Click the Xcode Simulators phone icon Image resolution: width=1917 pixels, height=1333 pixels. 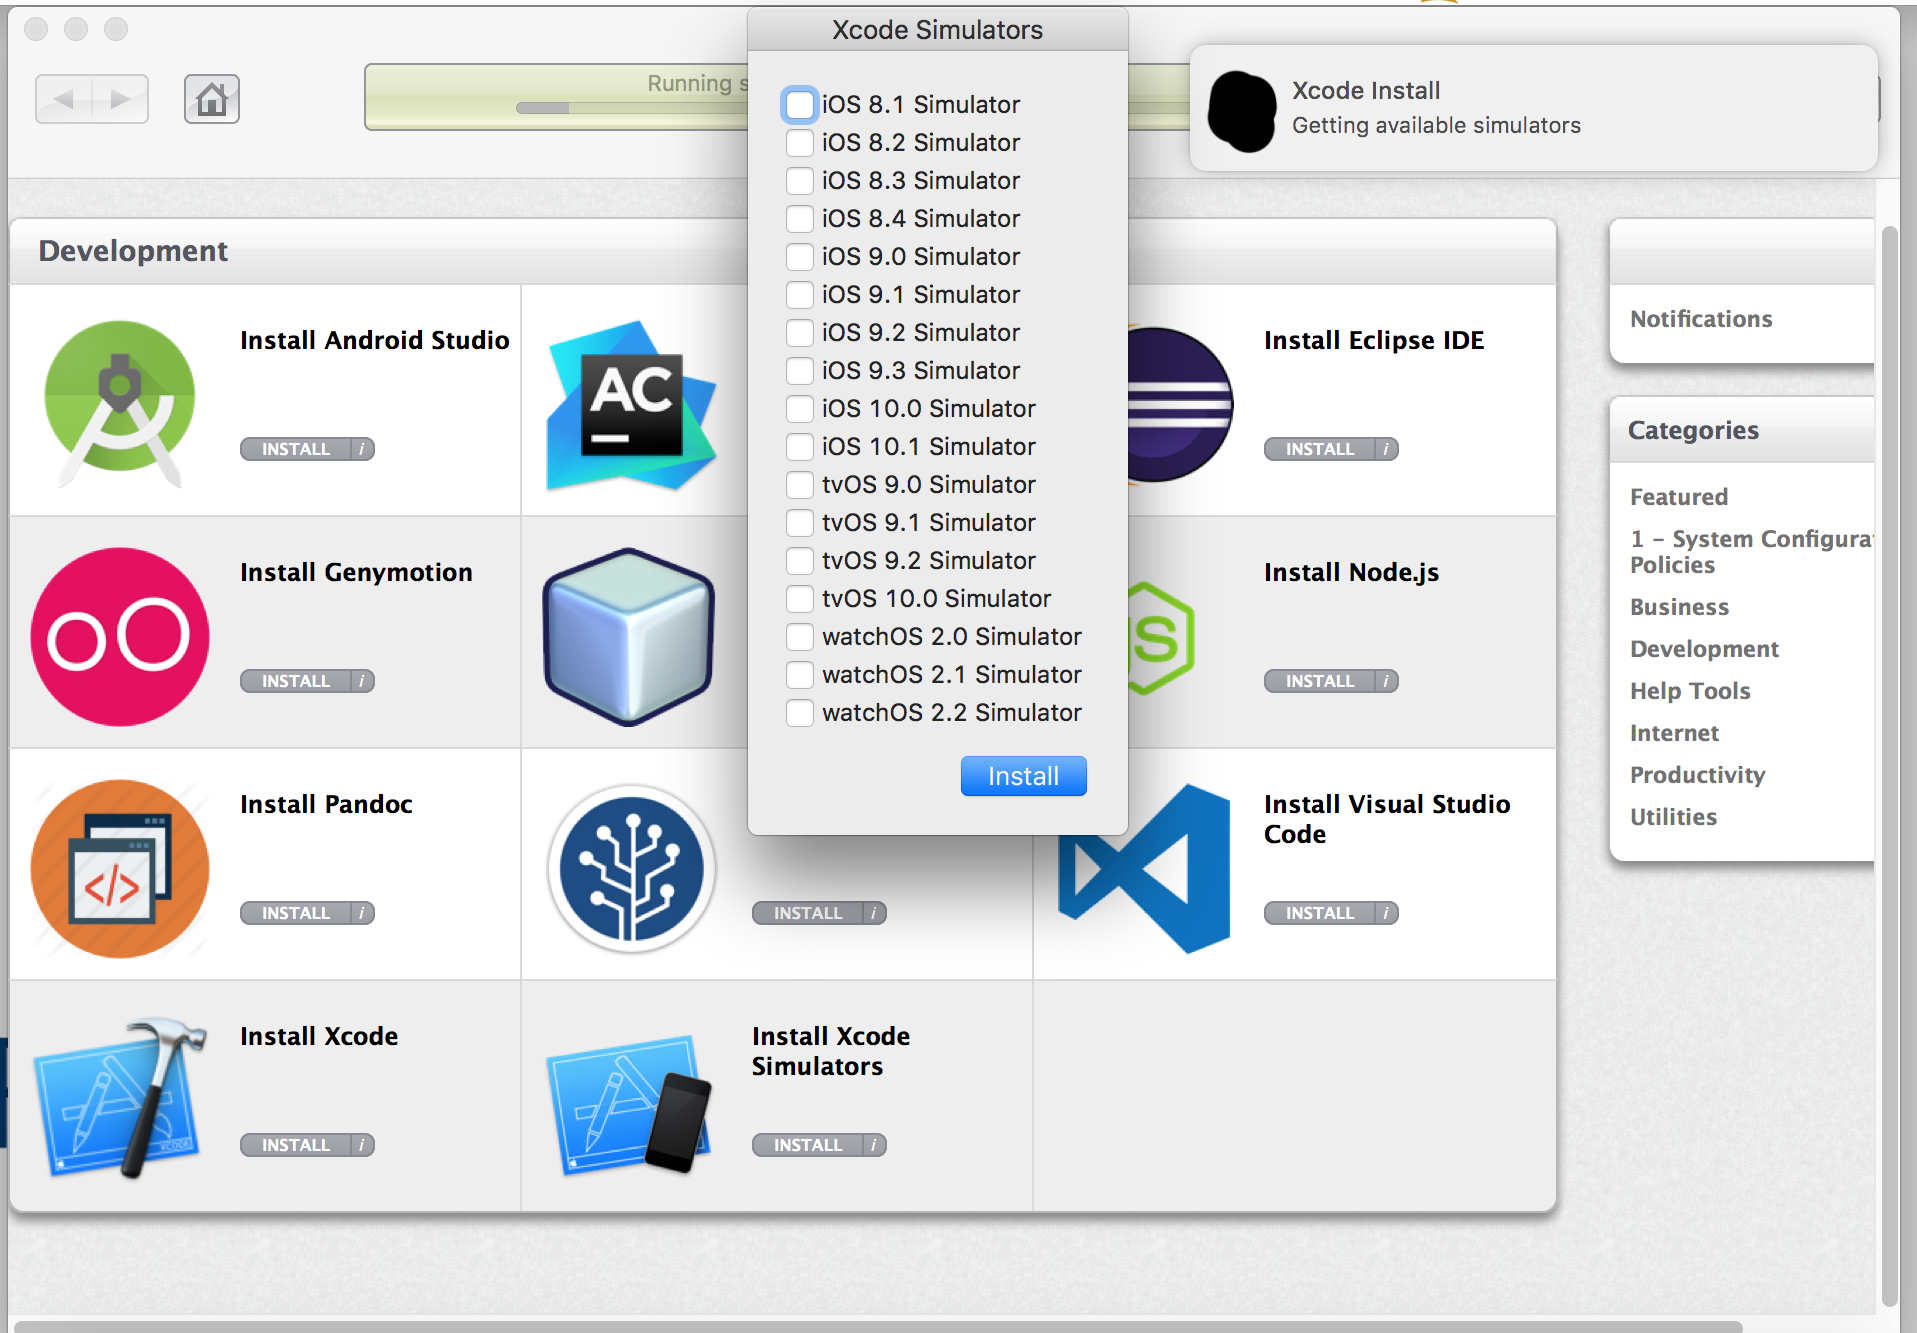[x=630, y=1104]
